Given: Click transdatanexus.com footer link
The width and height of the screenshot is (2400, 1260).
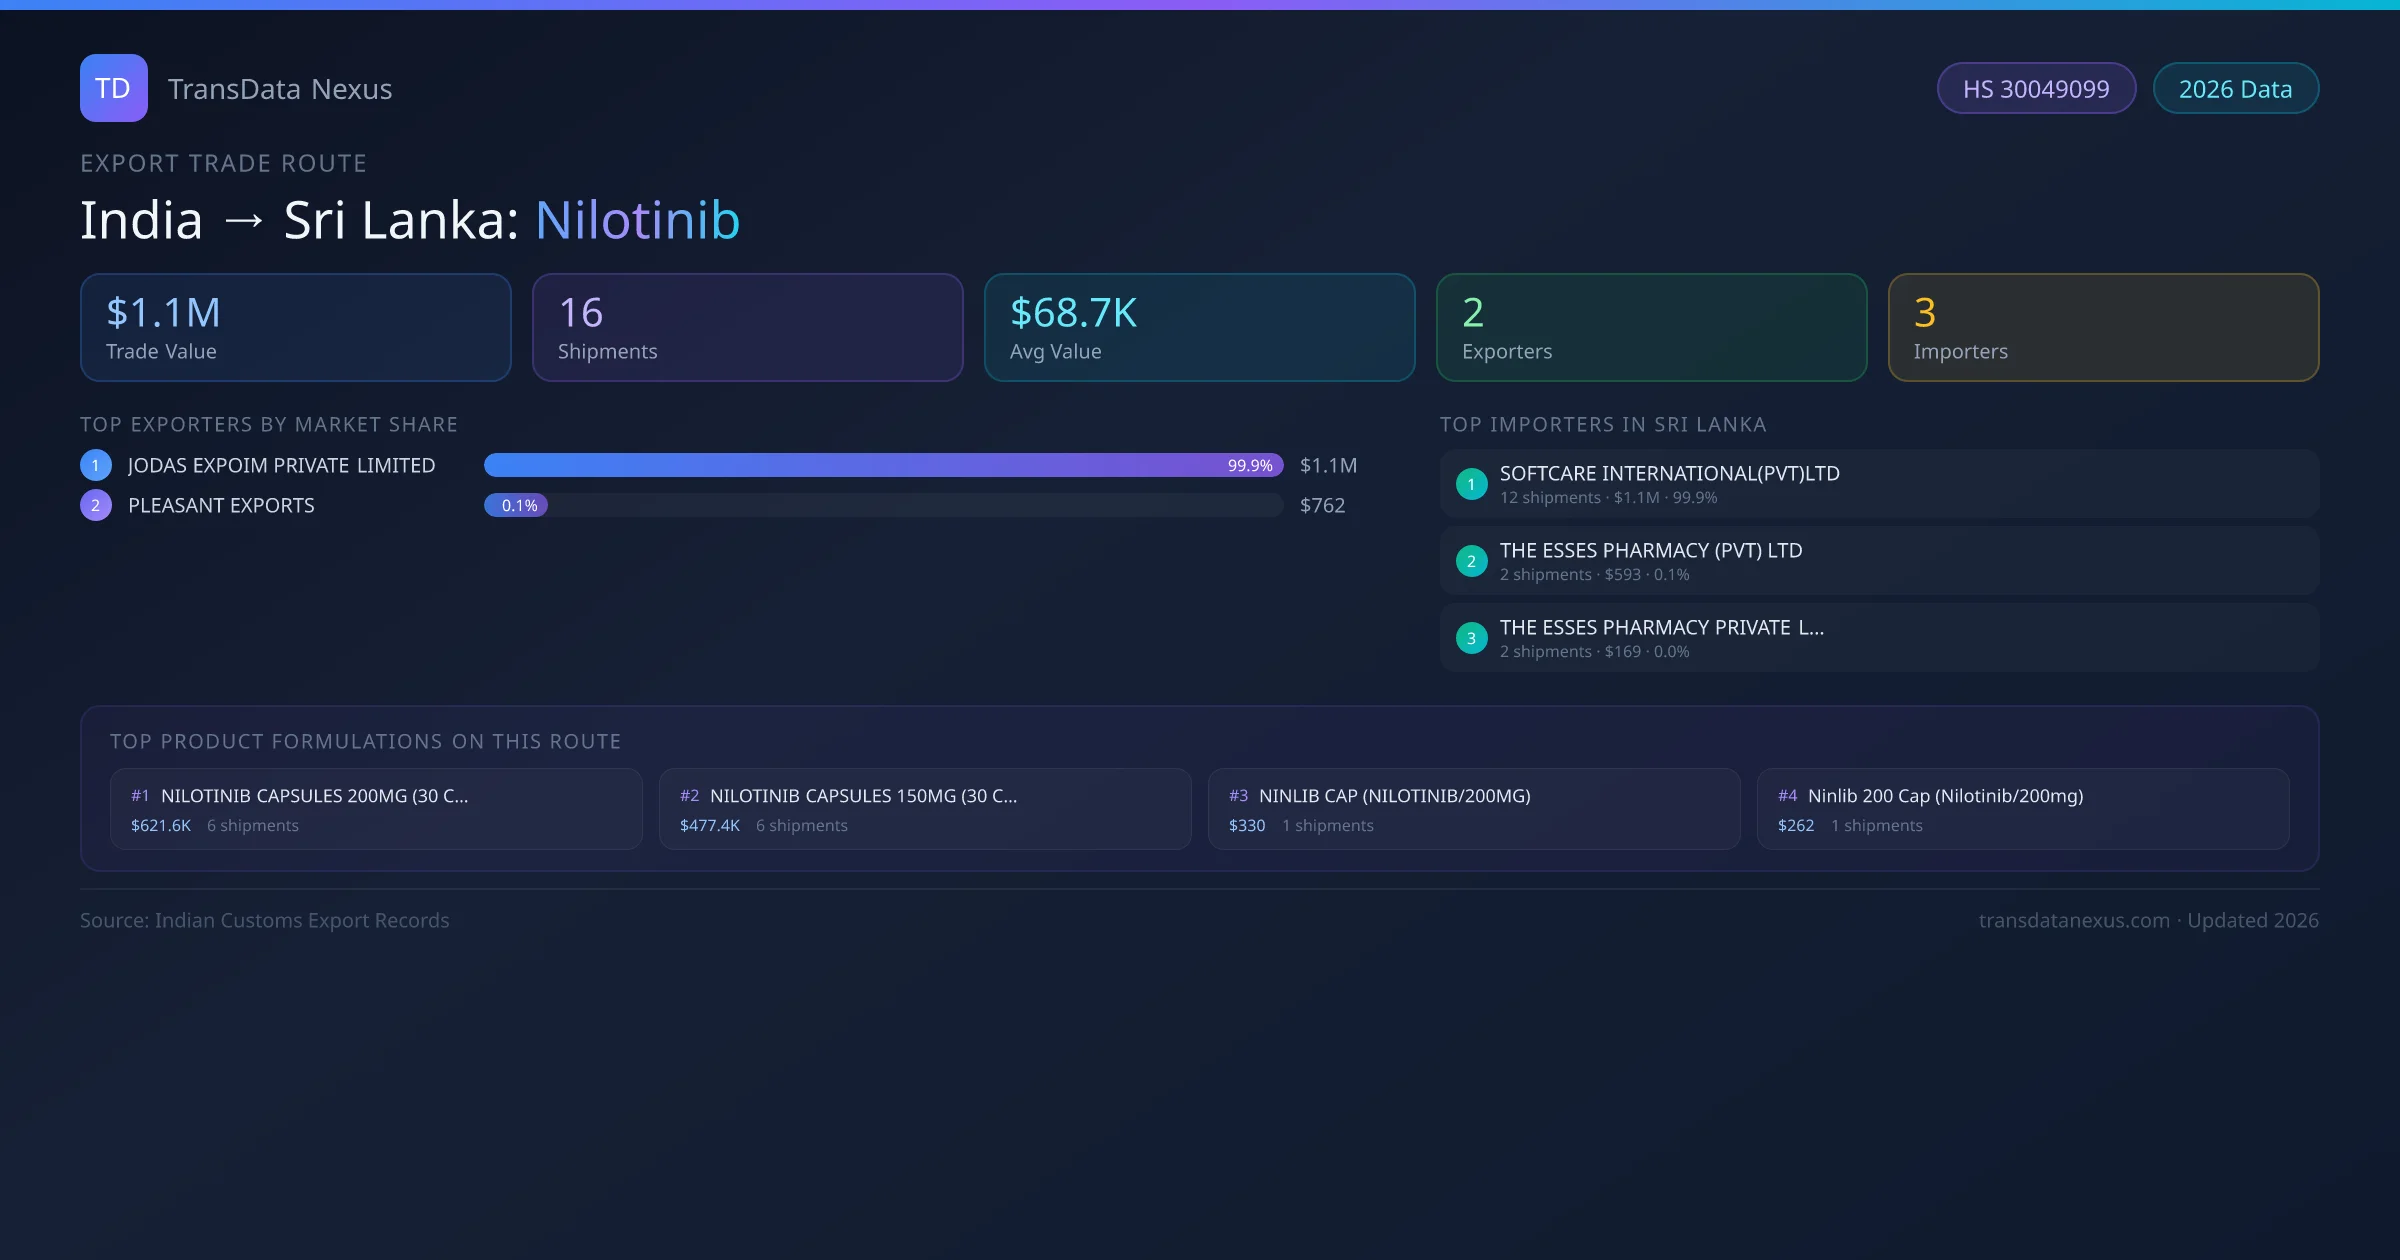Looking at the screenshot, I should click(x=2073, y=920).
